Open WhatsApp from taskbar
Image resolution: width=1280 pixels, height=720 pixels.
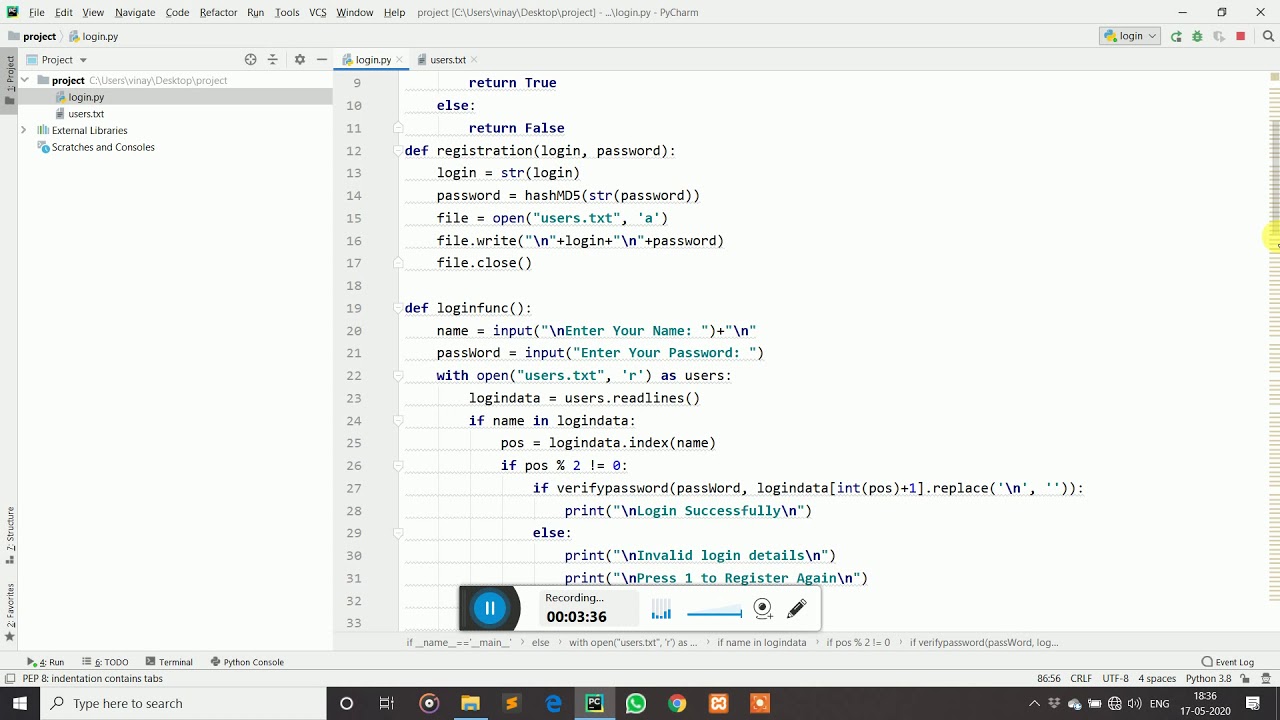click(x=636, y=703)
